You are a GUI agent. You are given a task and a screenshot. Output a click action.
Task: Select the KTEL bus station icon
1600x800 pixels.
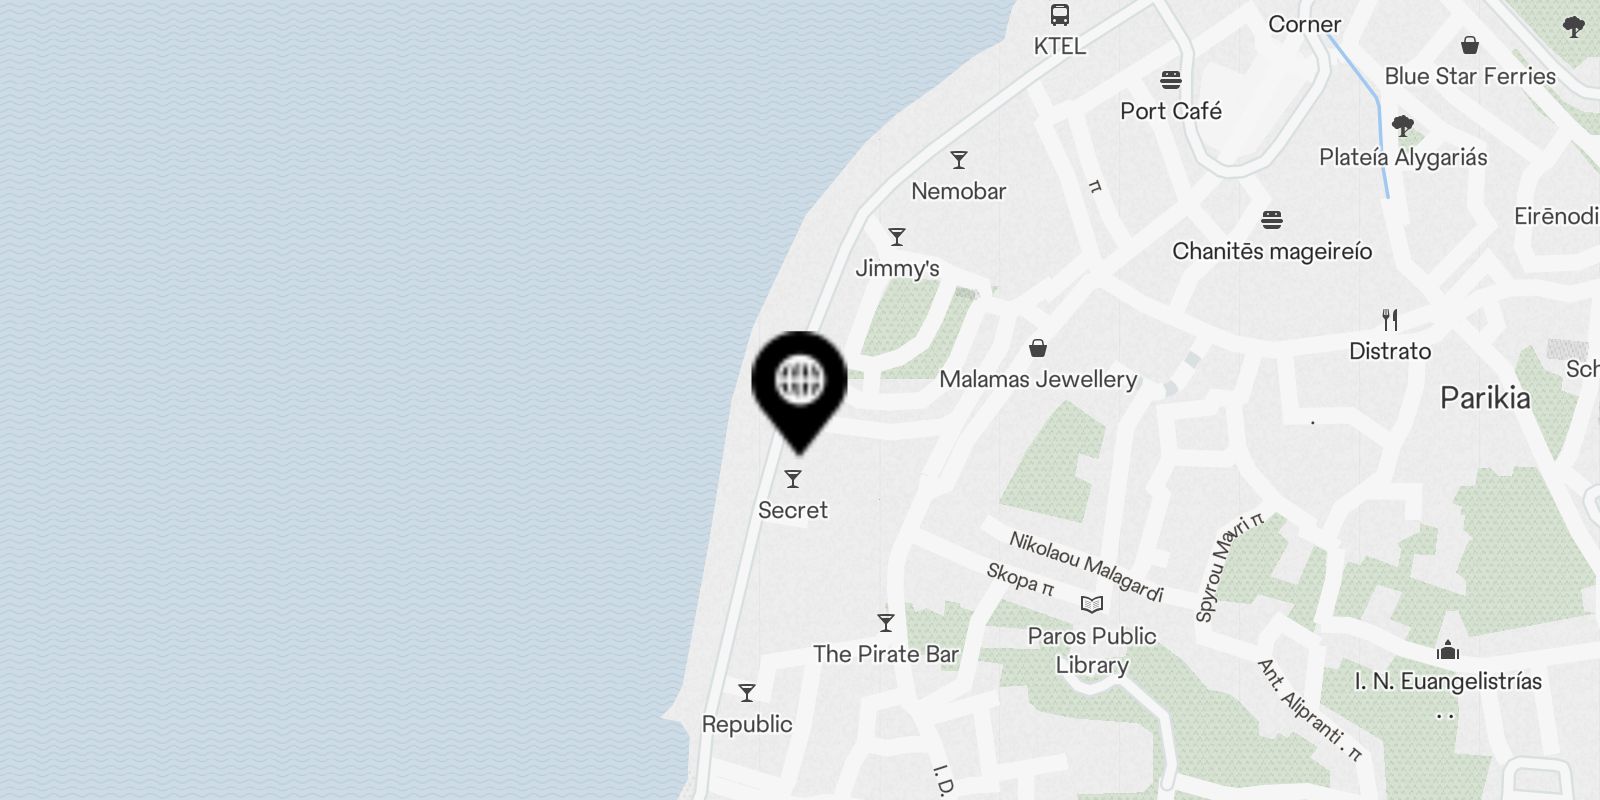click(x=1060, y=15)
